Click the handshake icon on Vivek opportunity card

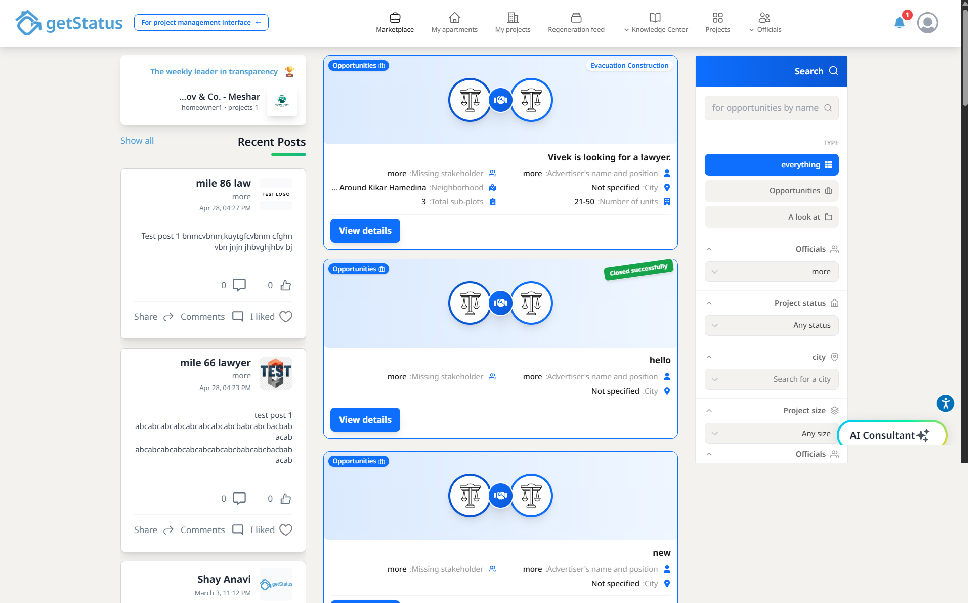click(501, 100)
